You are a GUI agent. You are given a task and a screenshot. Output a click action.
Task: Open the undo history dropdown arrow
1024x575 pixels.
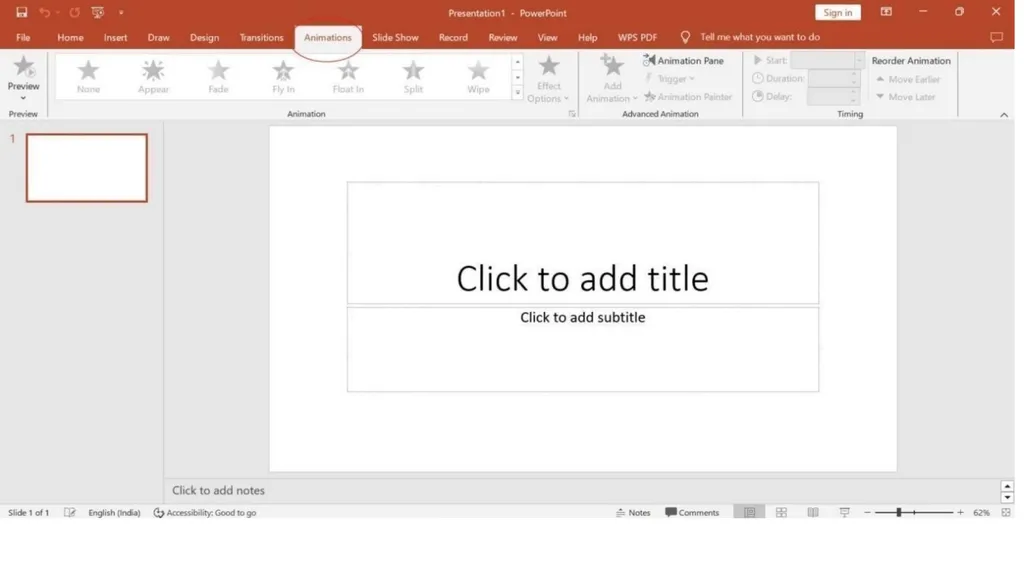coord(57,12)
